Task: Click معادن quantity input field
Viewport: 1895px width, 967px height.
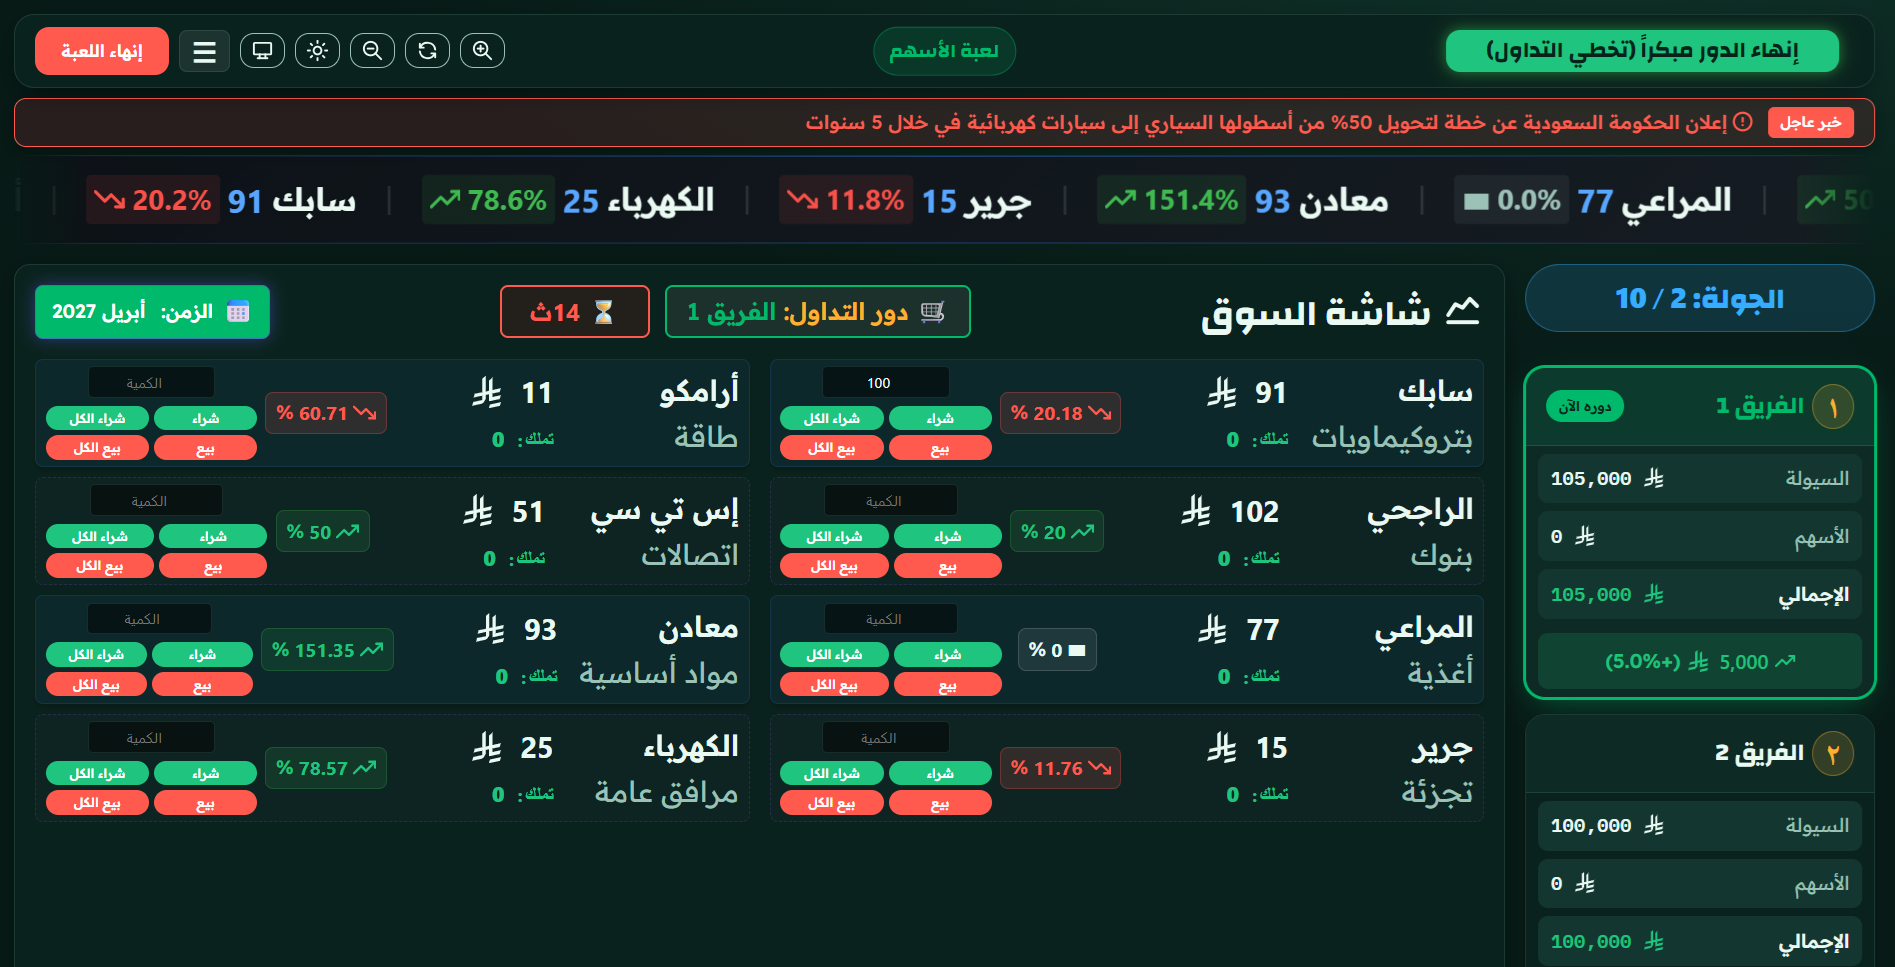Action: [x=149, y=619]
